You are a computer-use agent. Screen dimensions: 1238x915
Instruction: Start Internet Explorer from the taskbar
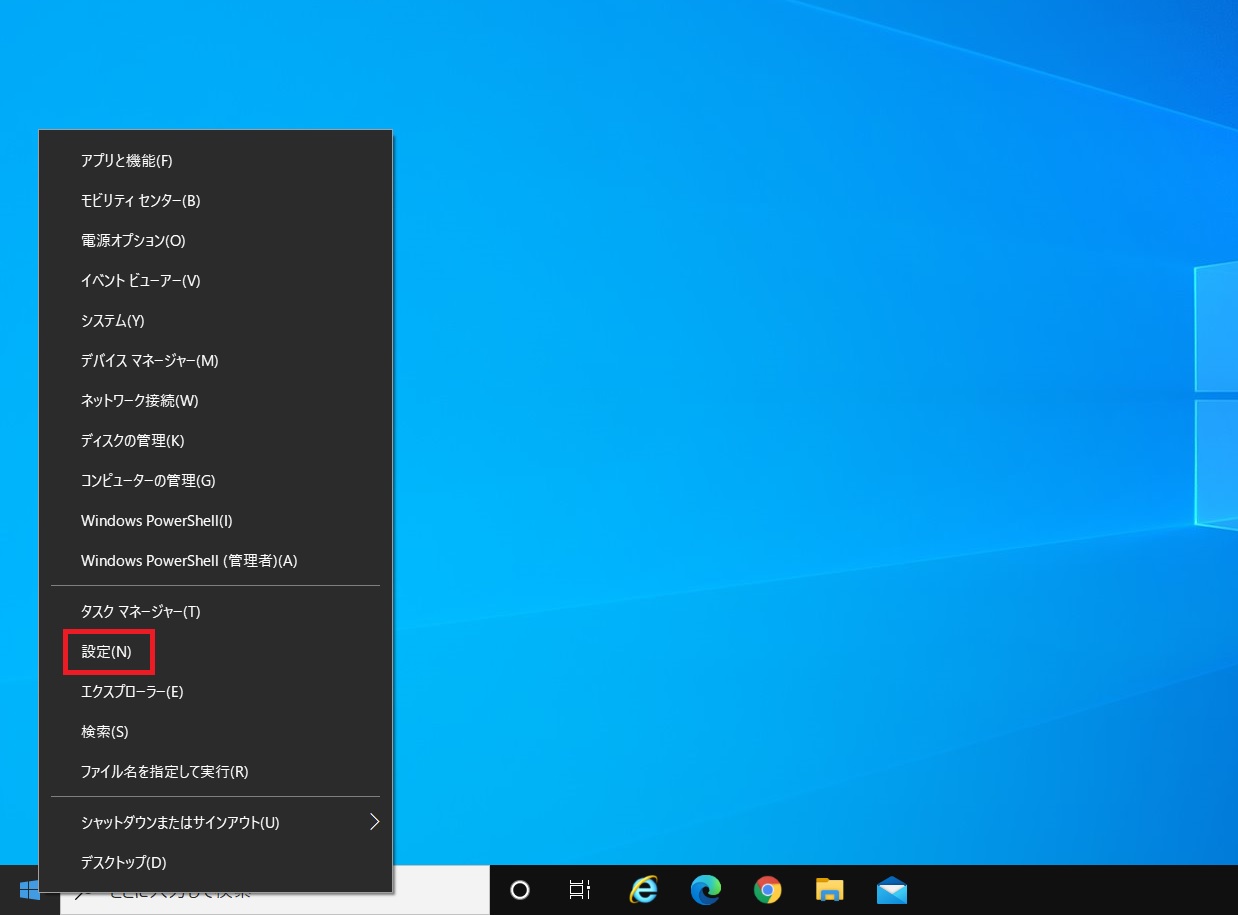pyautogui.click(x=643, y=890)
